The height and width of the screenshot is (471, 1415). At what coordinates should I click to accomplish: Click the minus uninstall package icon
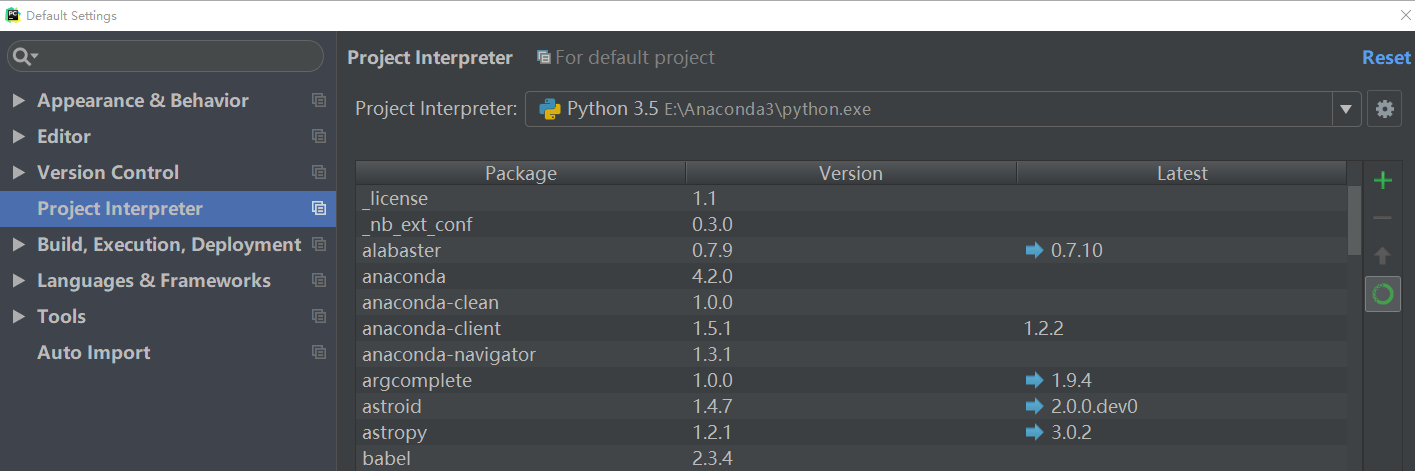[x=1383, y=218]
